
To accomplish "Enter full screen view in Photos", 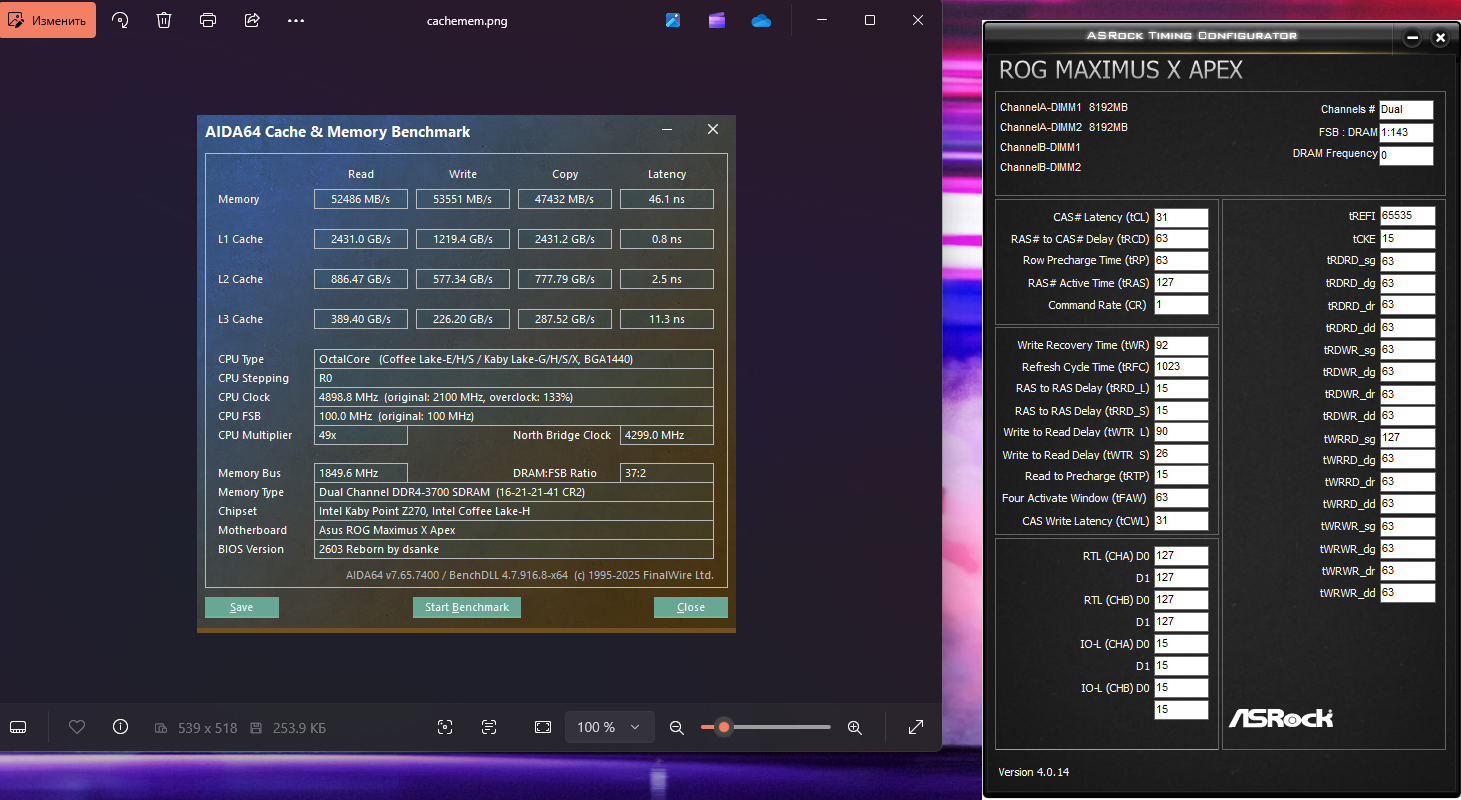I will [916, 727].
